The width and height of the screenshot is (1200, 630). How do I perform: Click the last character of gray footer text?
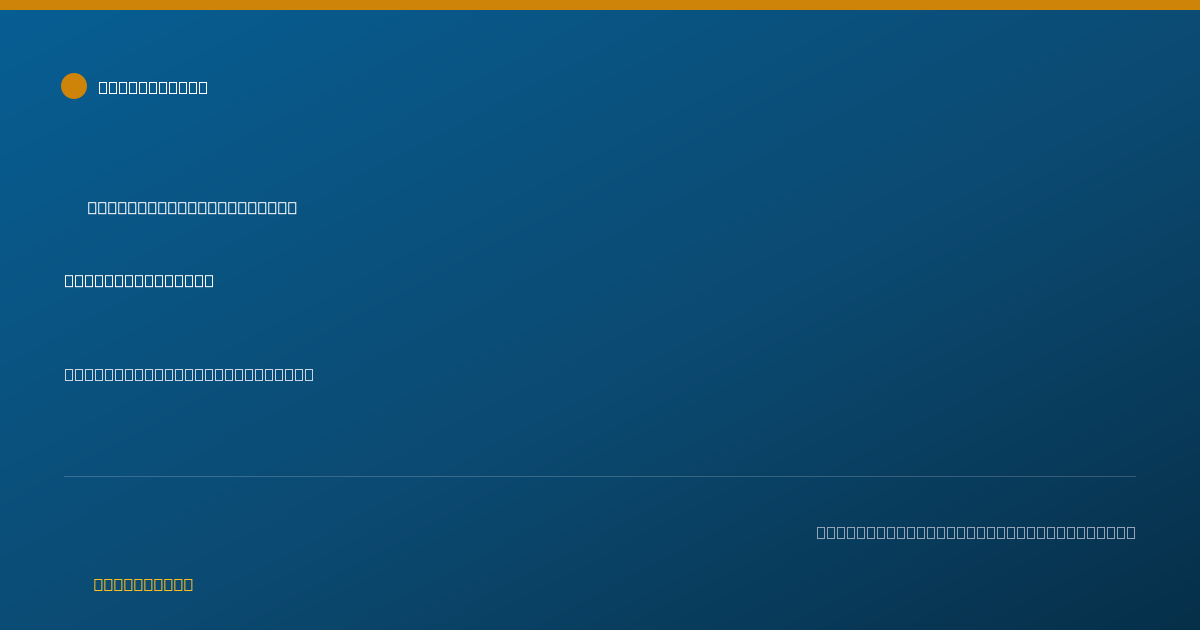pos(1131,532)
